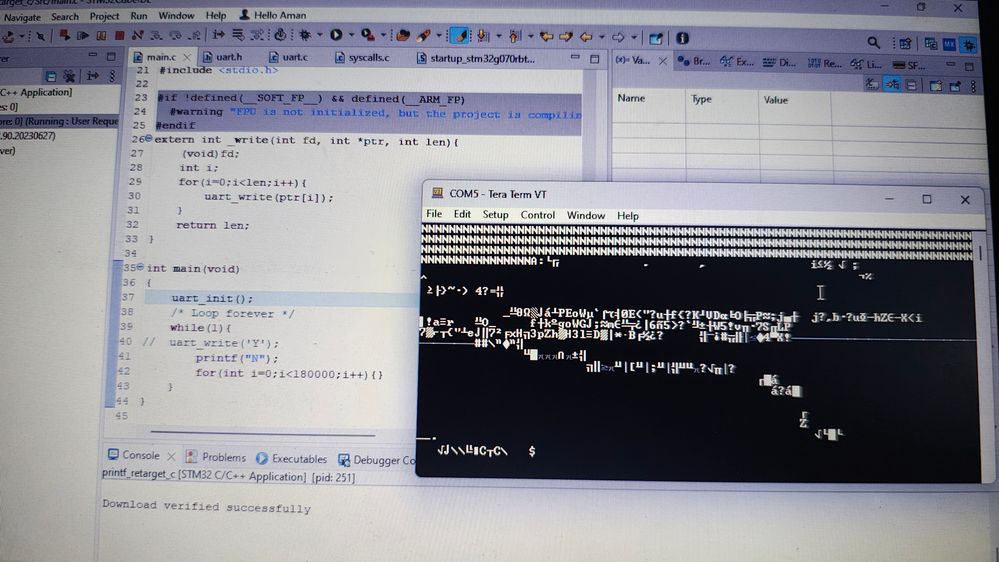Click the Step Return icon
The width and height of the screenshot is (999, 562).
(195, 36)
